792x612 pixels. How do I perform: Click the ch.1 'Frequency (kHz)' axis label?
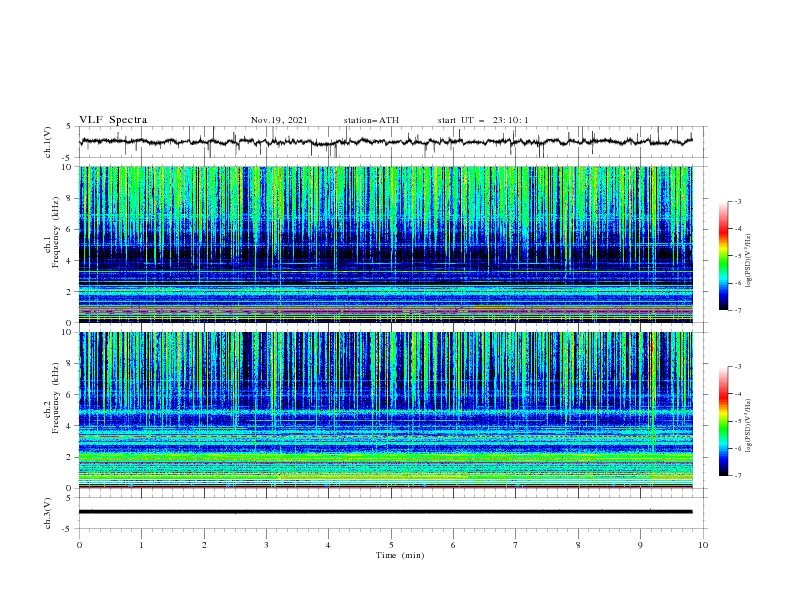(x=56, y=231)
